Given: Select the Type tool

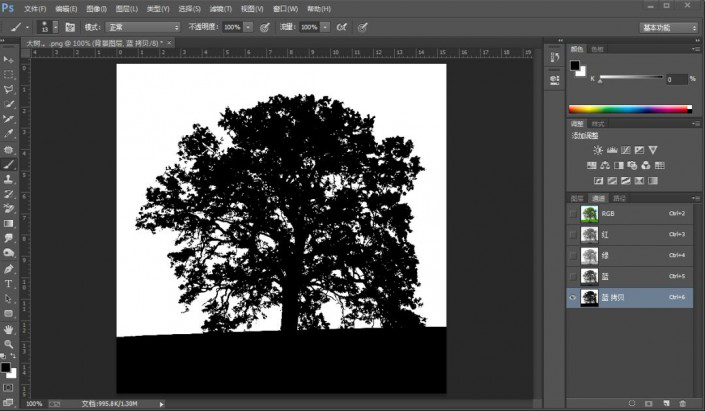Looking at the screenshot, I should (x=9, y=283).
